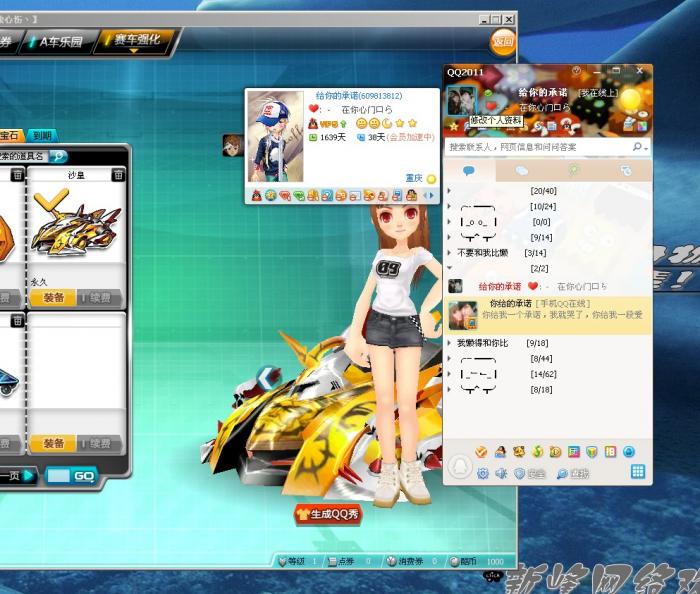Open the 给你的承诺(609813812) profile name link
The image size is (700, 594).
coord(359,96)
